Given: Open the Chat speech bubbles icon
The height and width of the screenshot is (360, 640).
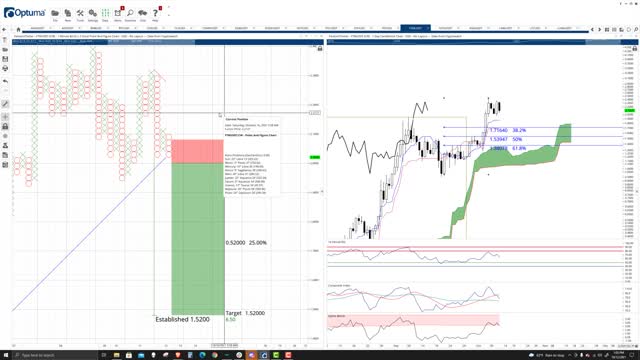Looking at the screenshot, I should (x=142, y=13).
